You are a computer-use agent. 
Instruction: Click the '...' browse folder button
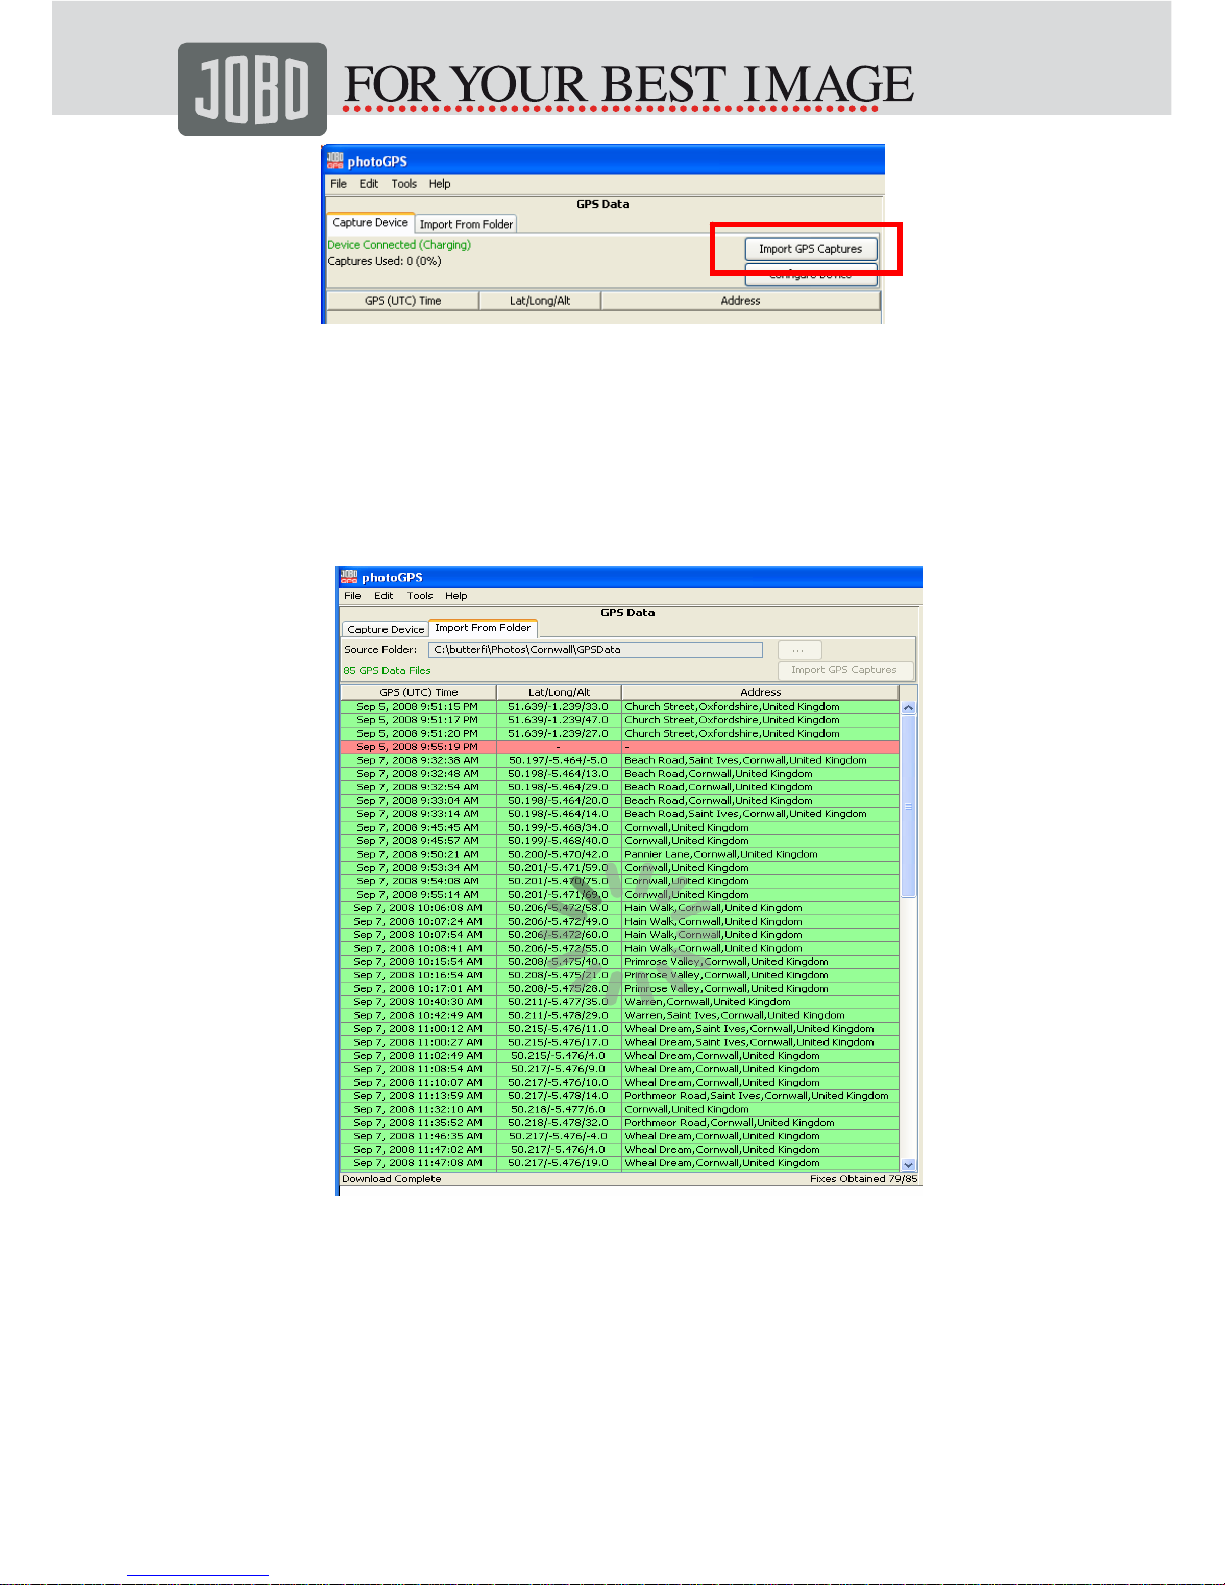pos(799,650)
